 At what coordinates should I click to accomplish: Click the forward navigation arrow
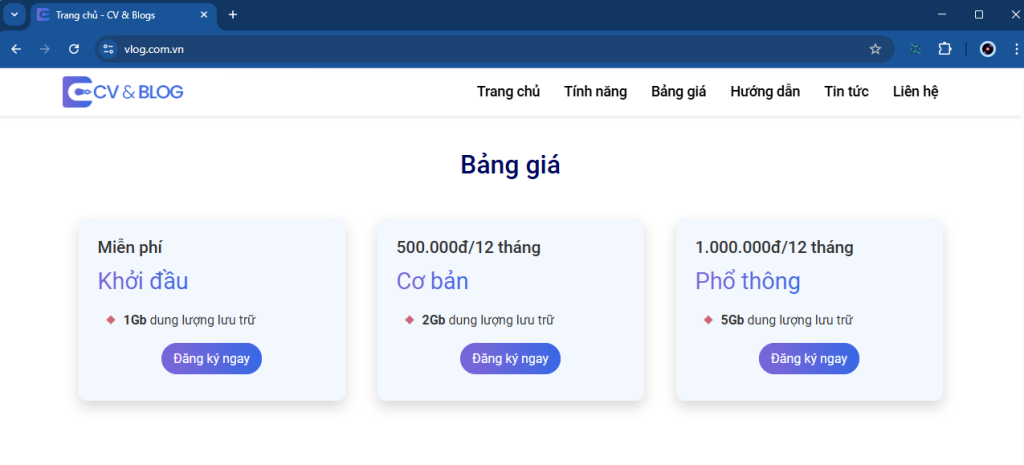(x=45, y=49)
